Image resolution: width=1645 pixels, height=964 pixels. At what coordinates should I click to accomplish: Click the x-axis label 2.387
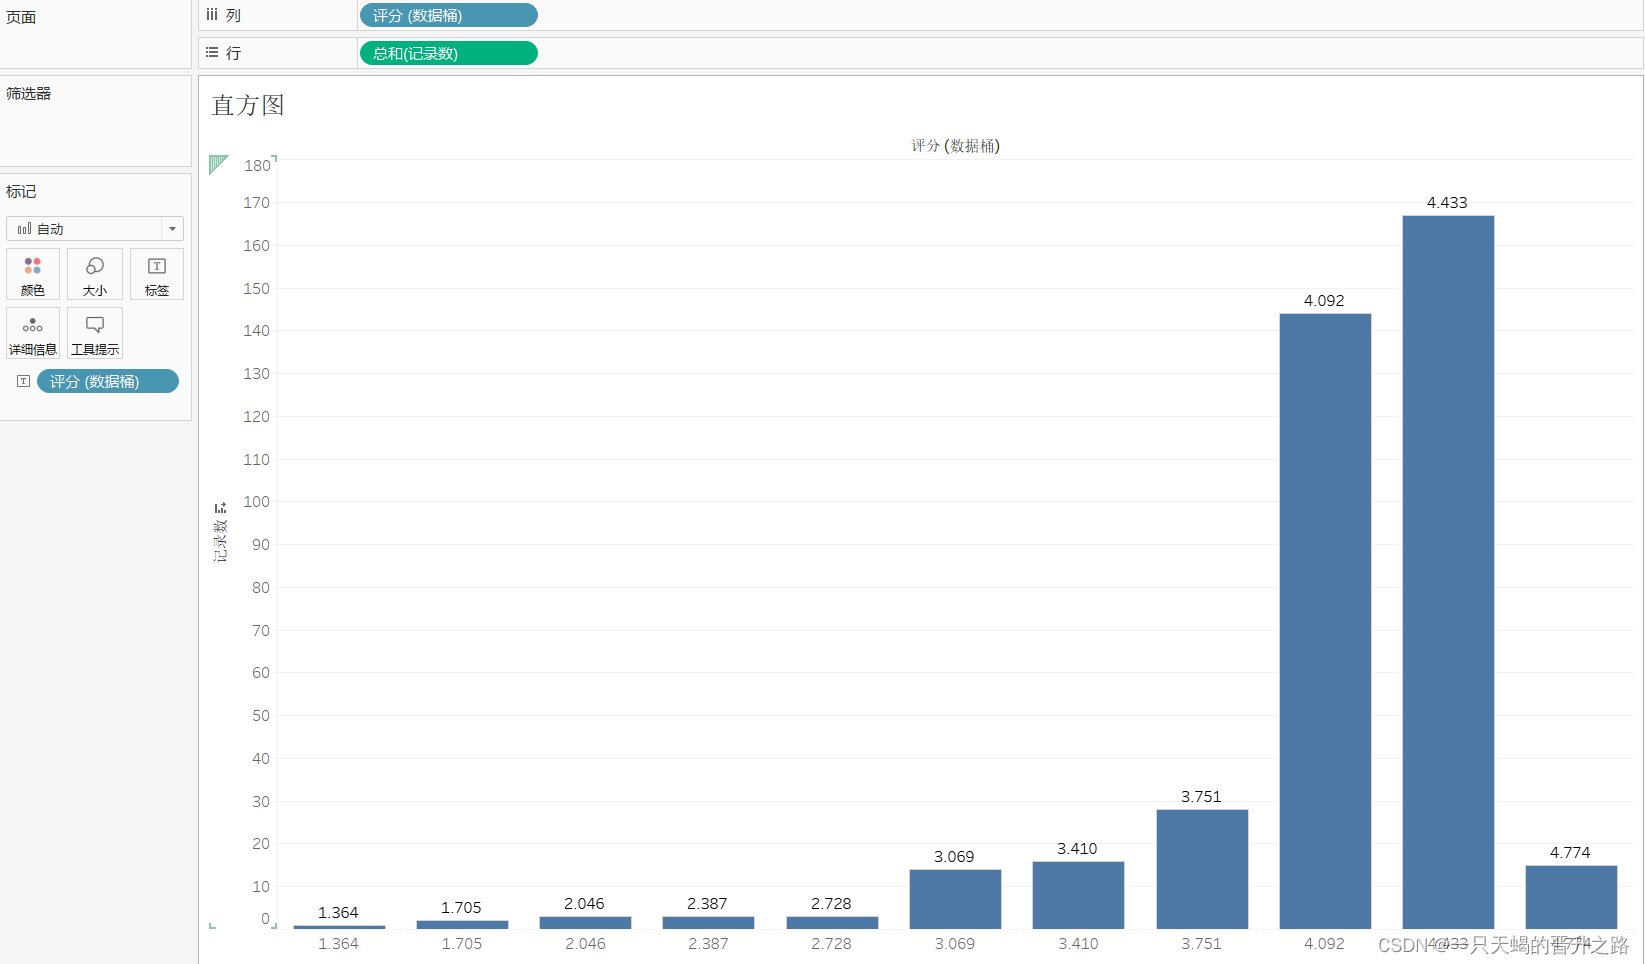pyautogui.click(x=708, y=944)
